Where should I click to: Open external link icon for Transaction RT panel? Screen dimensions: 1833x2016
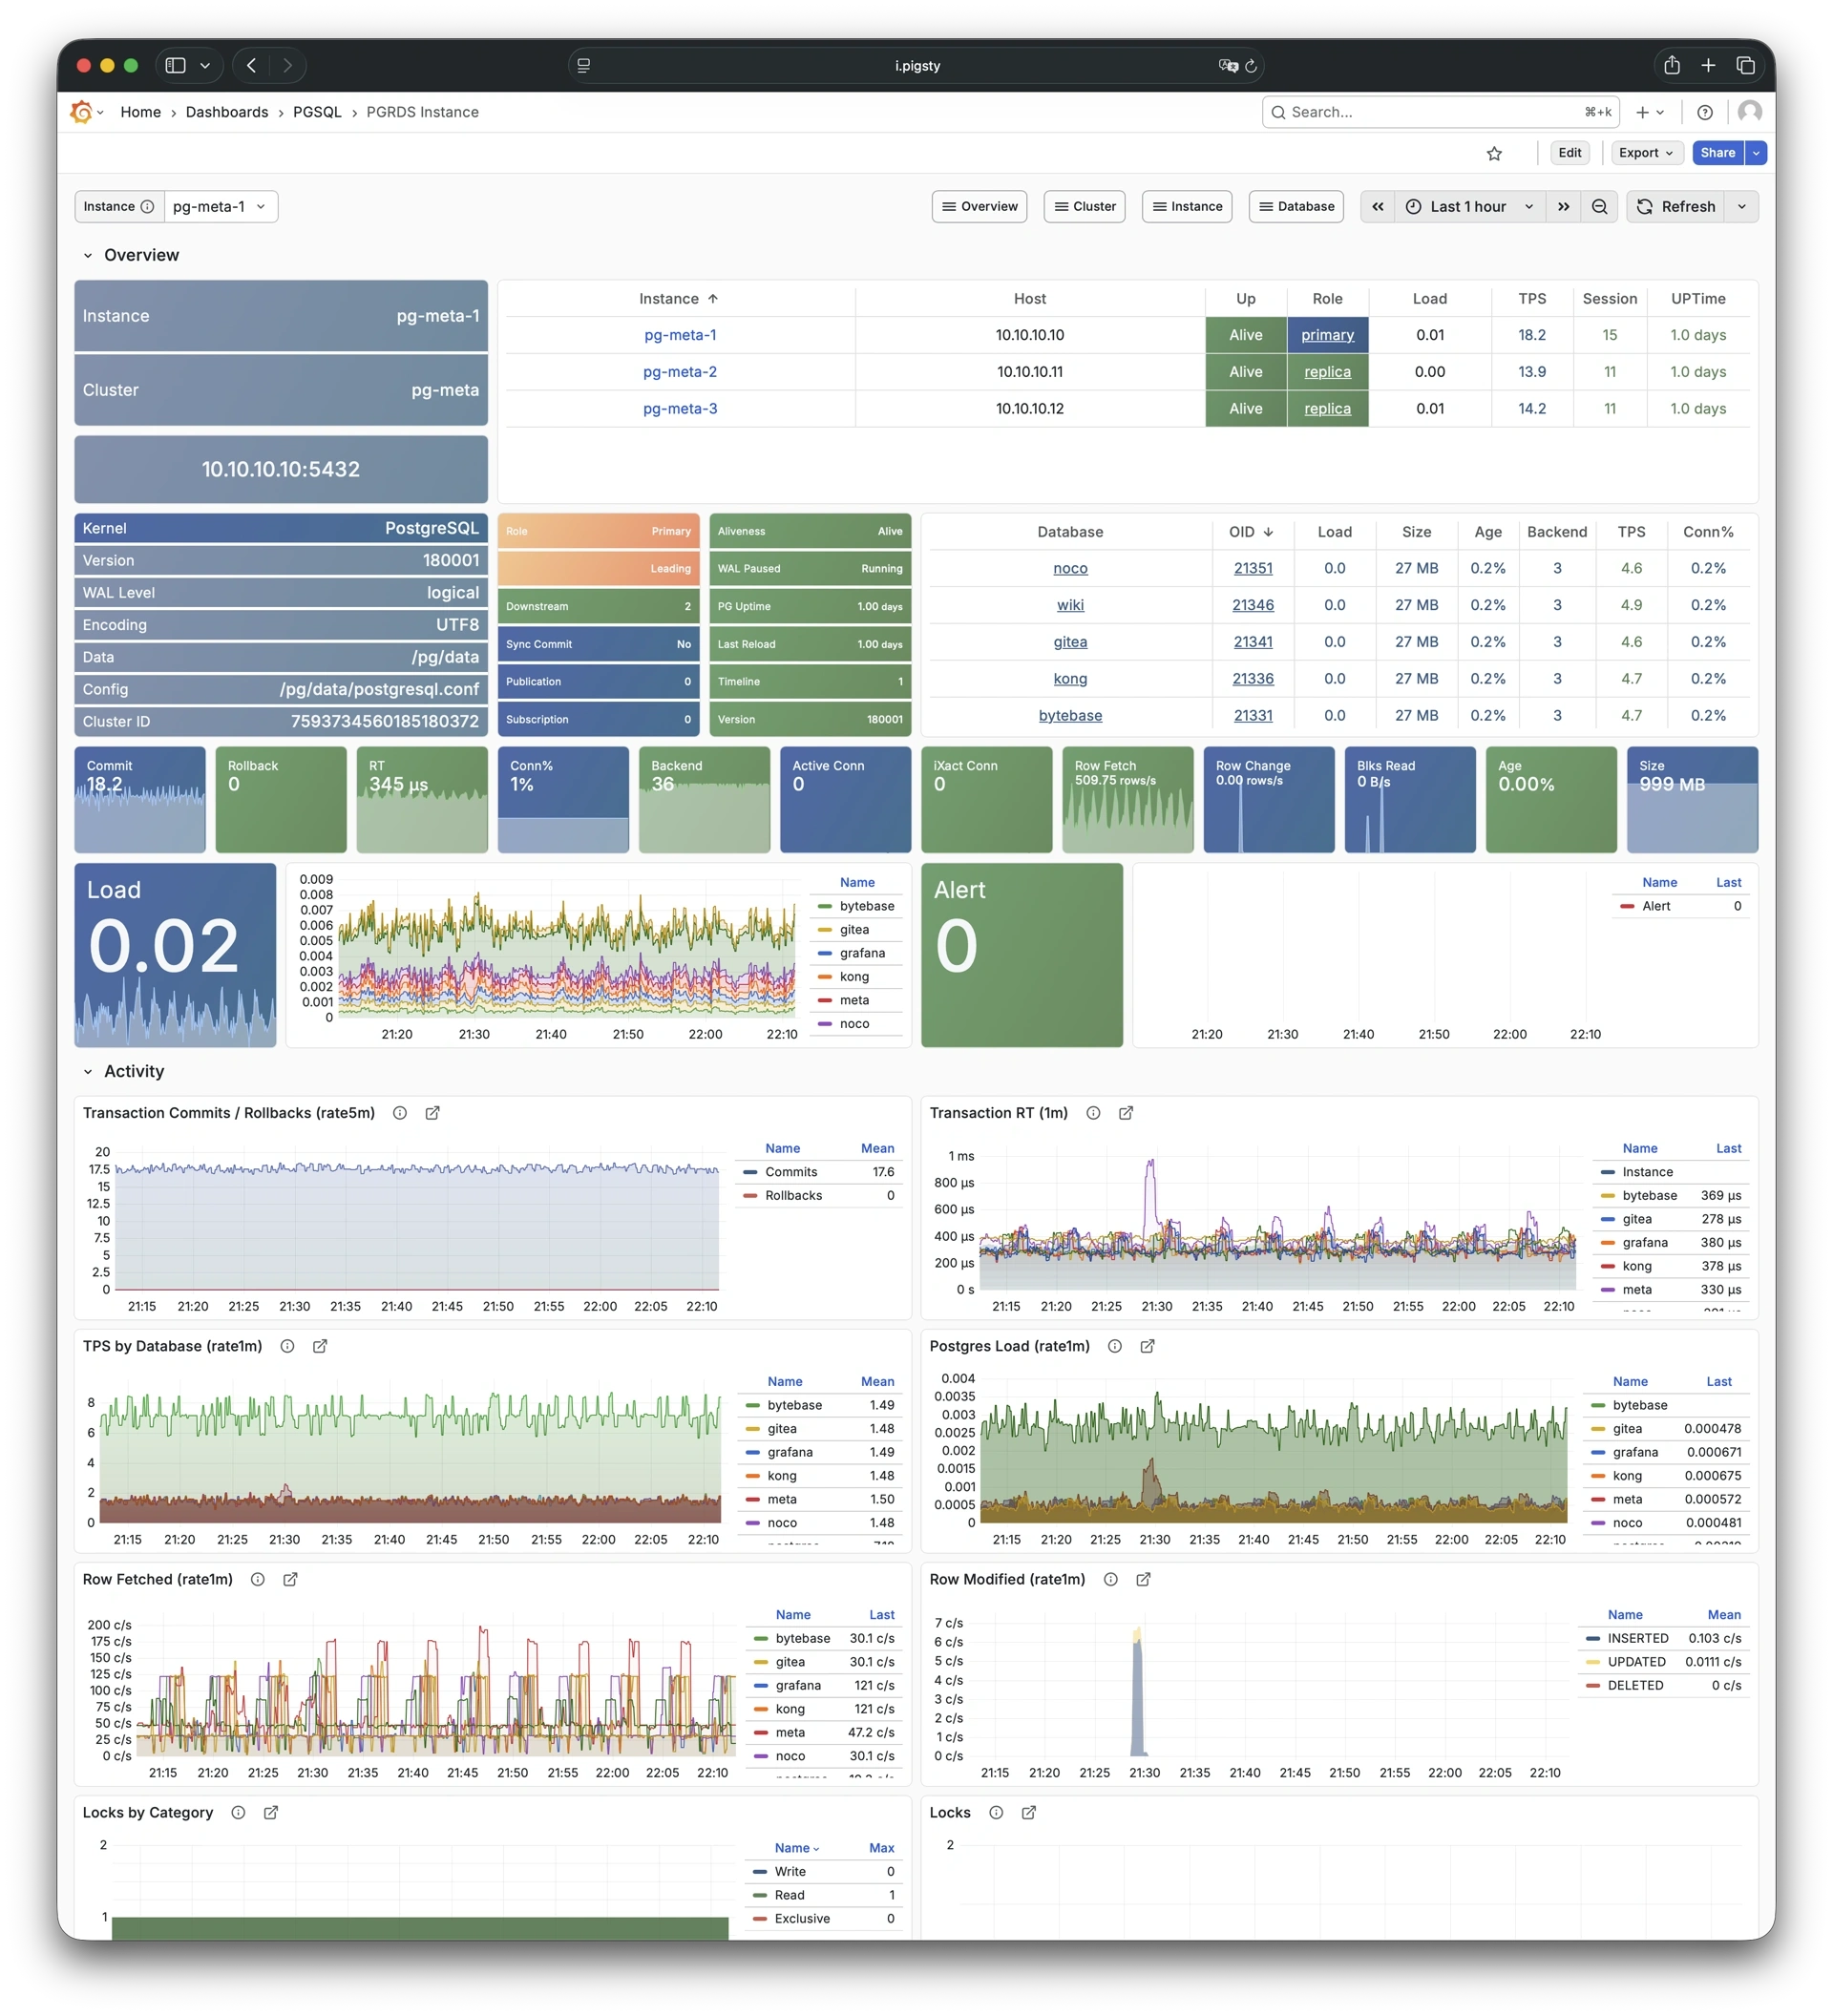(x=1126, y=1113)
